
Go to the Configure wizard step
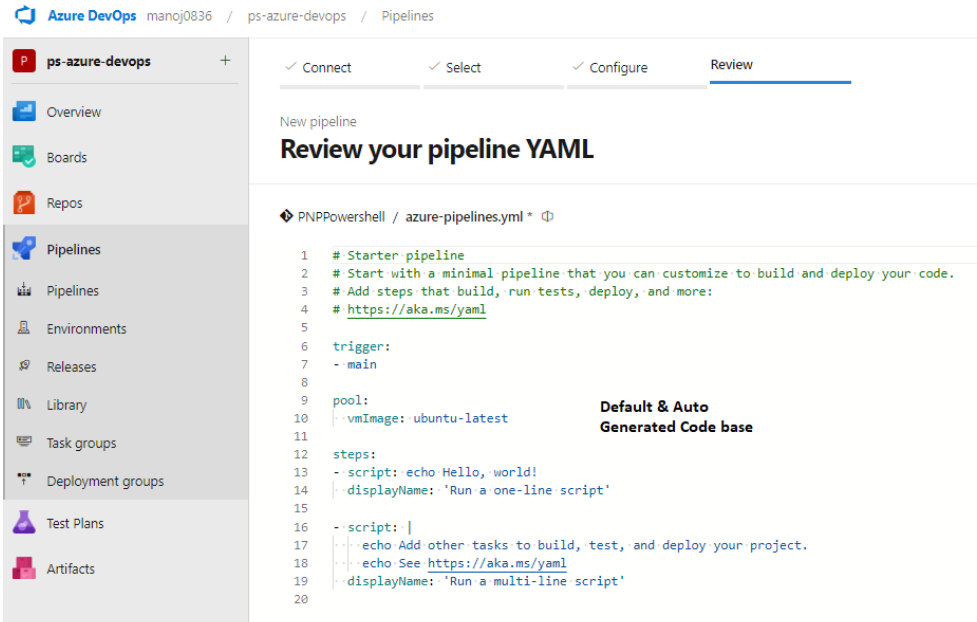[610, 67]
